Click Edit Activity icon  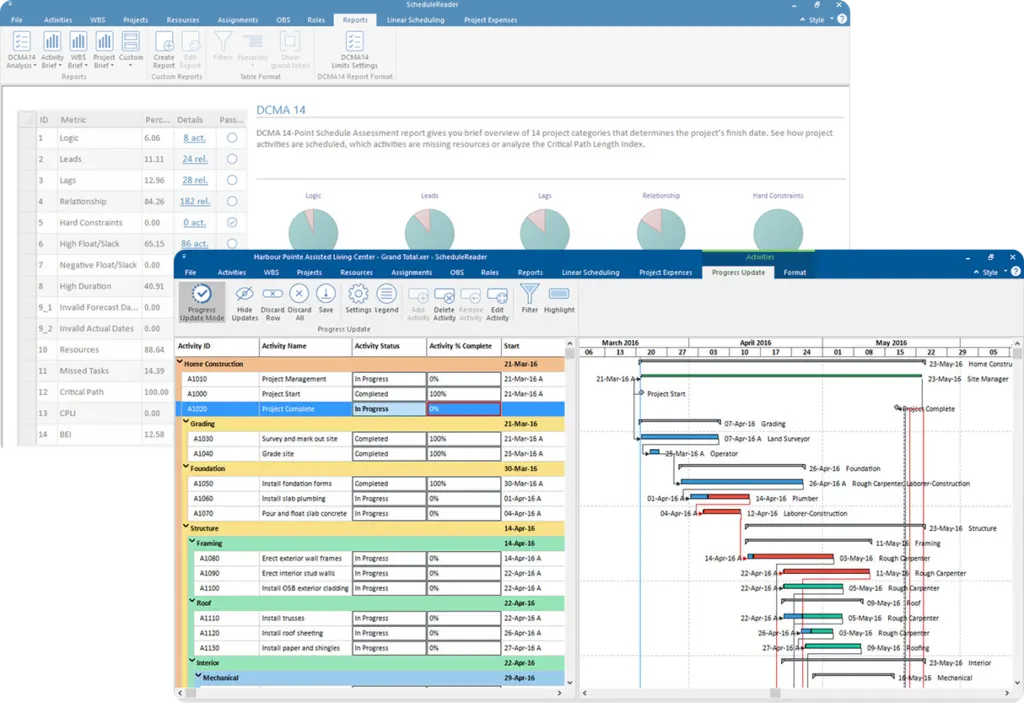pos(497,303)
